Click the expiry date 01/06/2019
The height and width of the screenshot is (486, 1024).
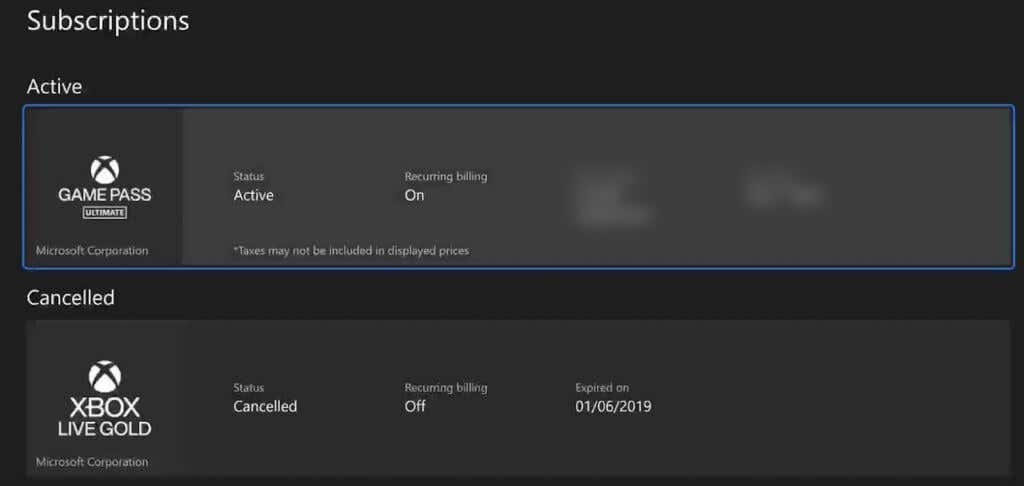[613, 406]
